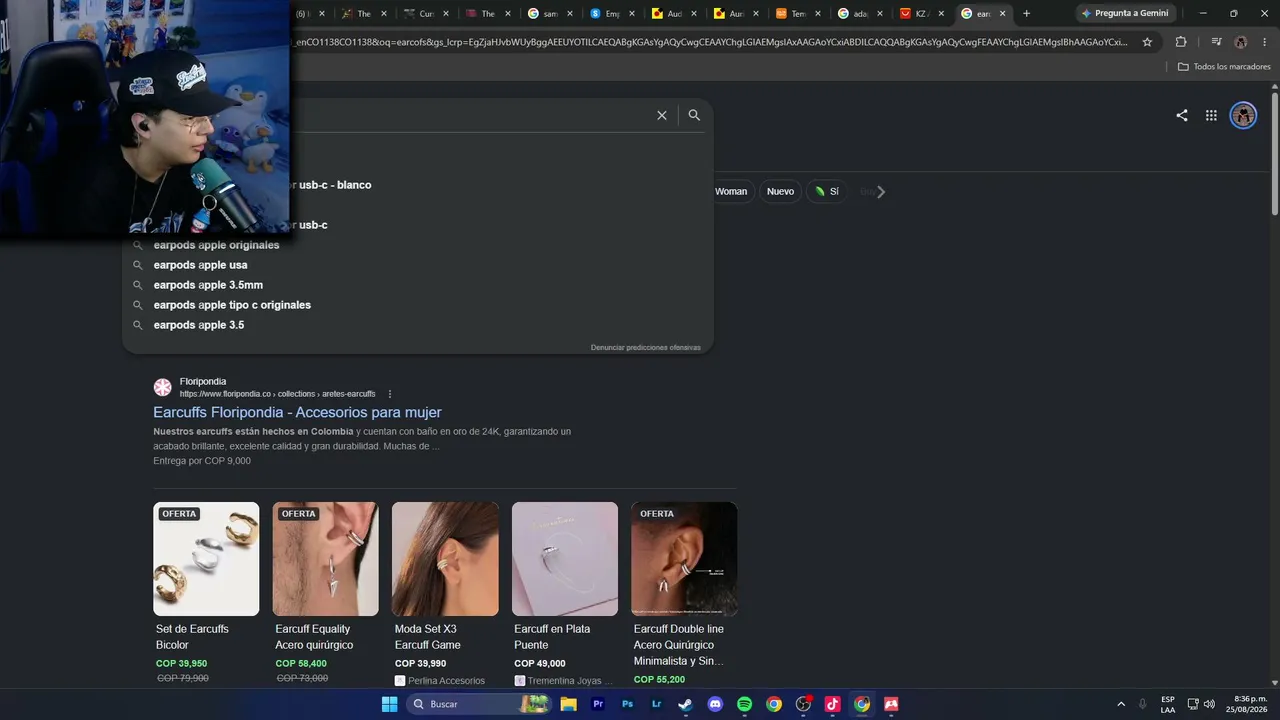The image size is (1280, 720).
Task: Open Adobe Premiere Pro from taskbar
Action: (598, 704)
